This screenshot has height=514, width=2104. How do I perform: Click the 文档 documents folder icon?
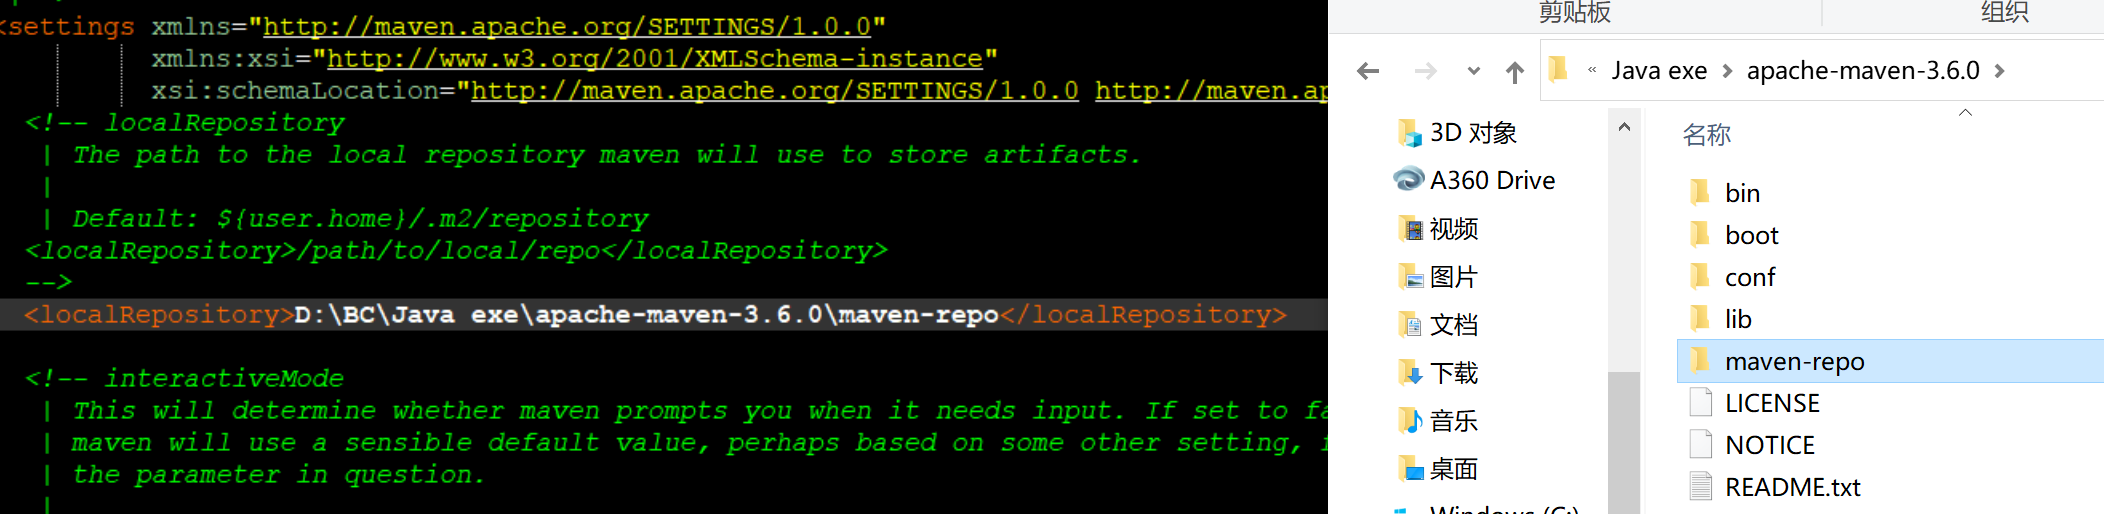[x=1411, y=325]
